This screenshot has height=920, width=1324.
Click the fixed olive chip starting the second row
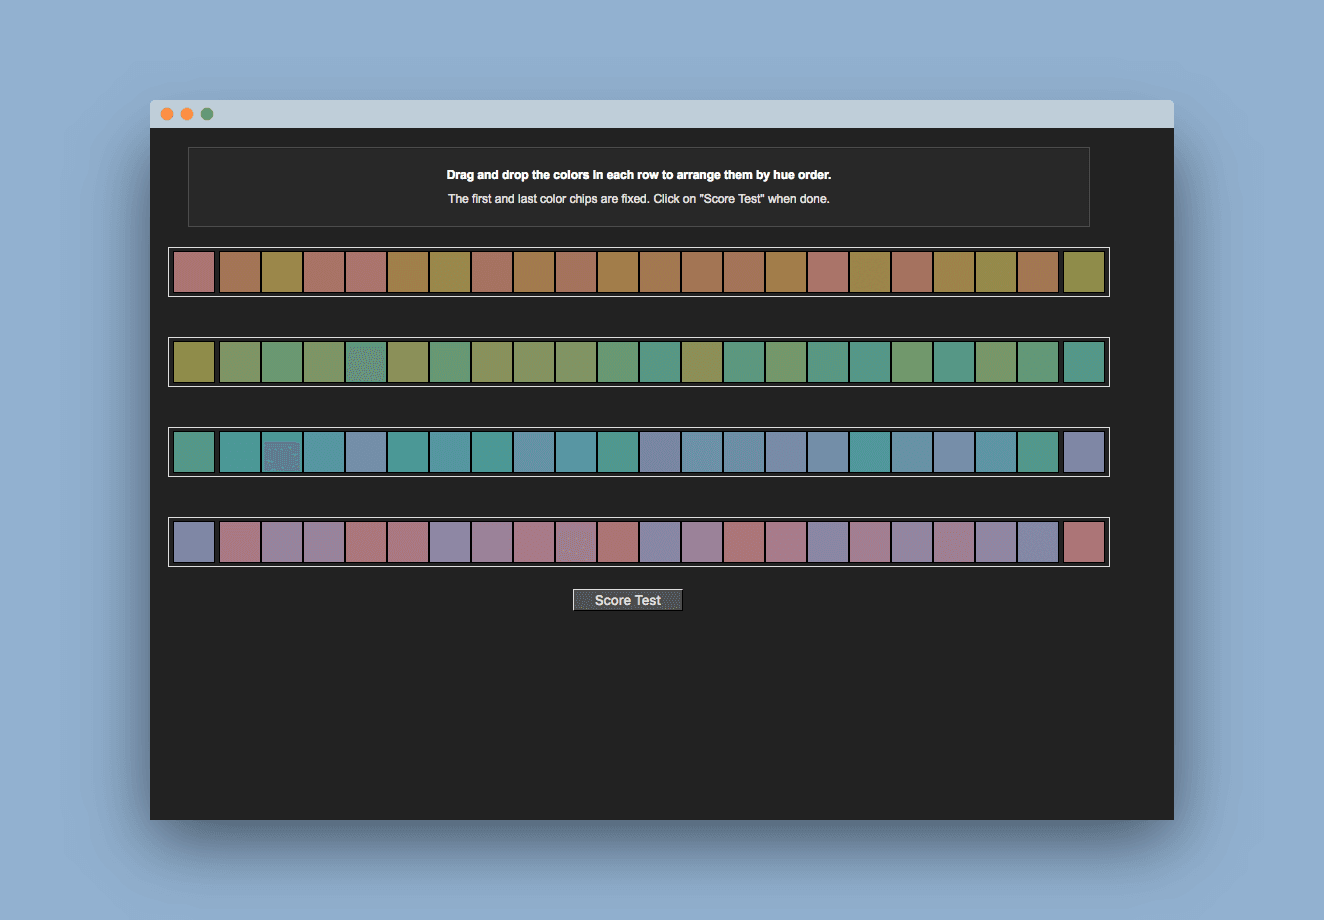[194, 362]
